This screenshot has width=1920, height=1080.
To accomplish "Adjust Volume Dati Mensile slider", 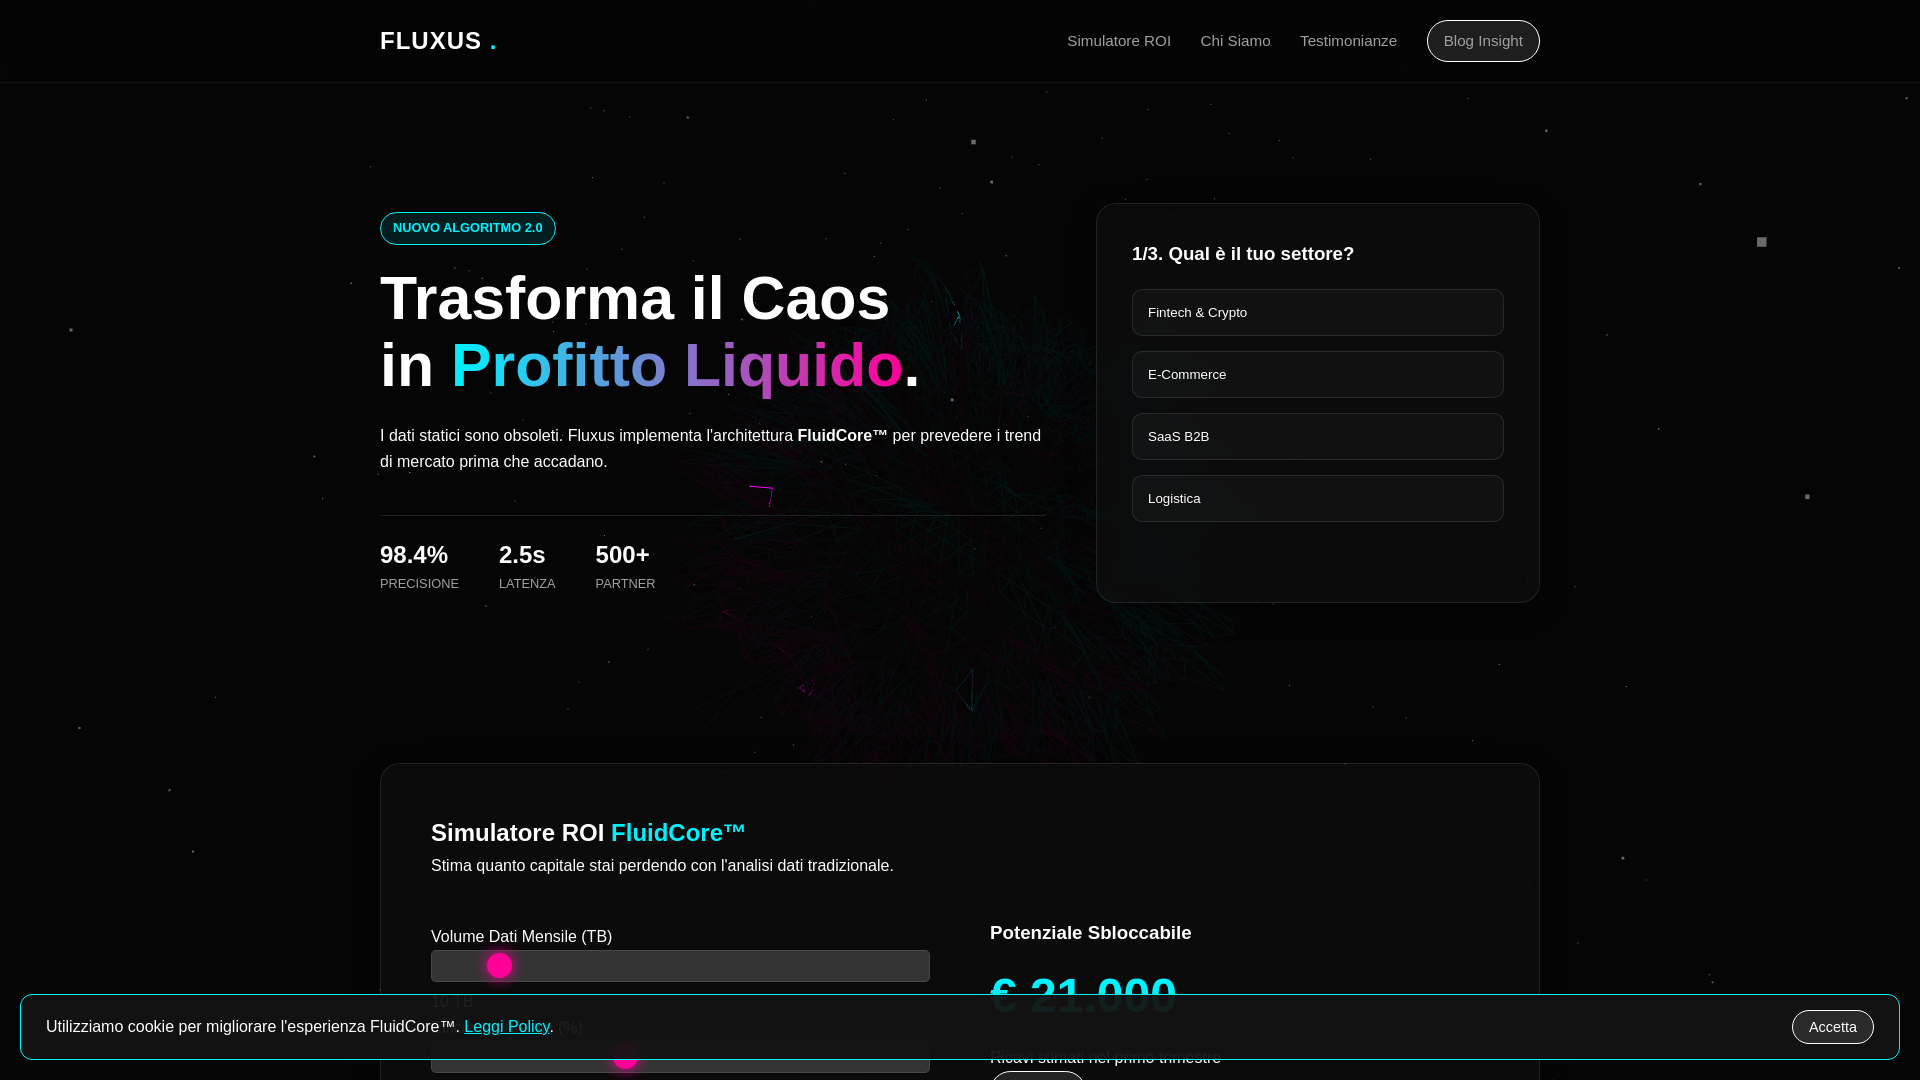I will [680, 965].
